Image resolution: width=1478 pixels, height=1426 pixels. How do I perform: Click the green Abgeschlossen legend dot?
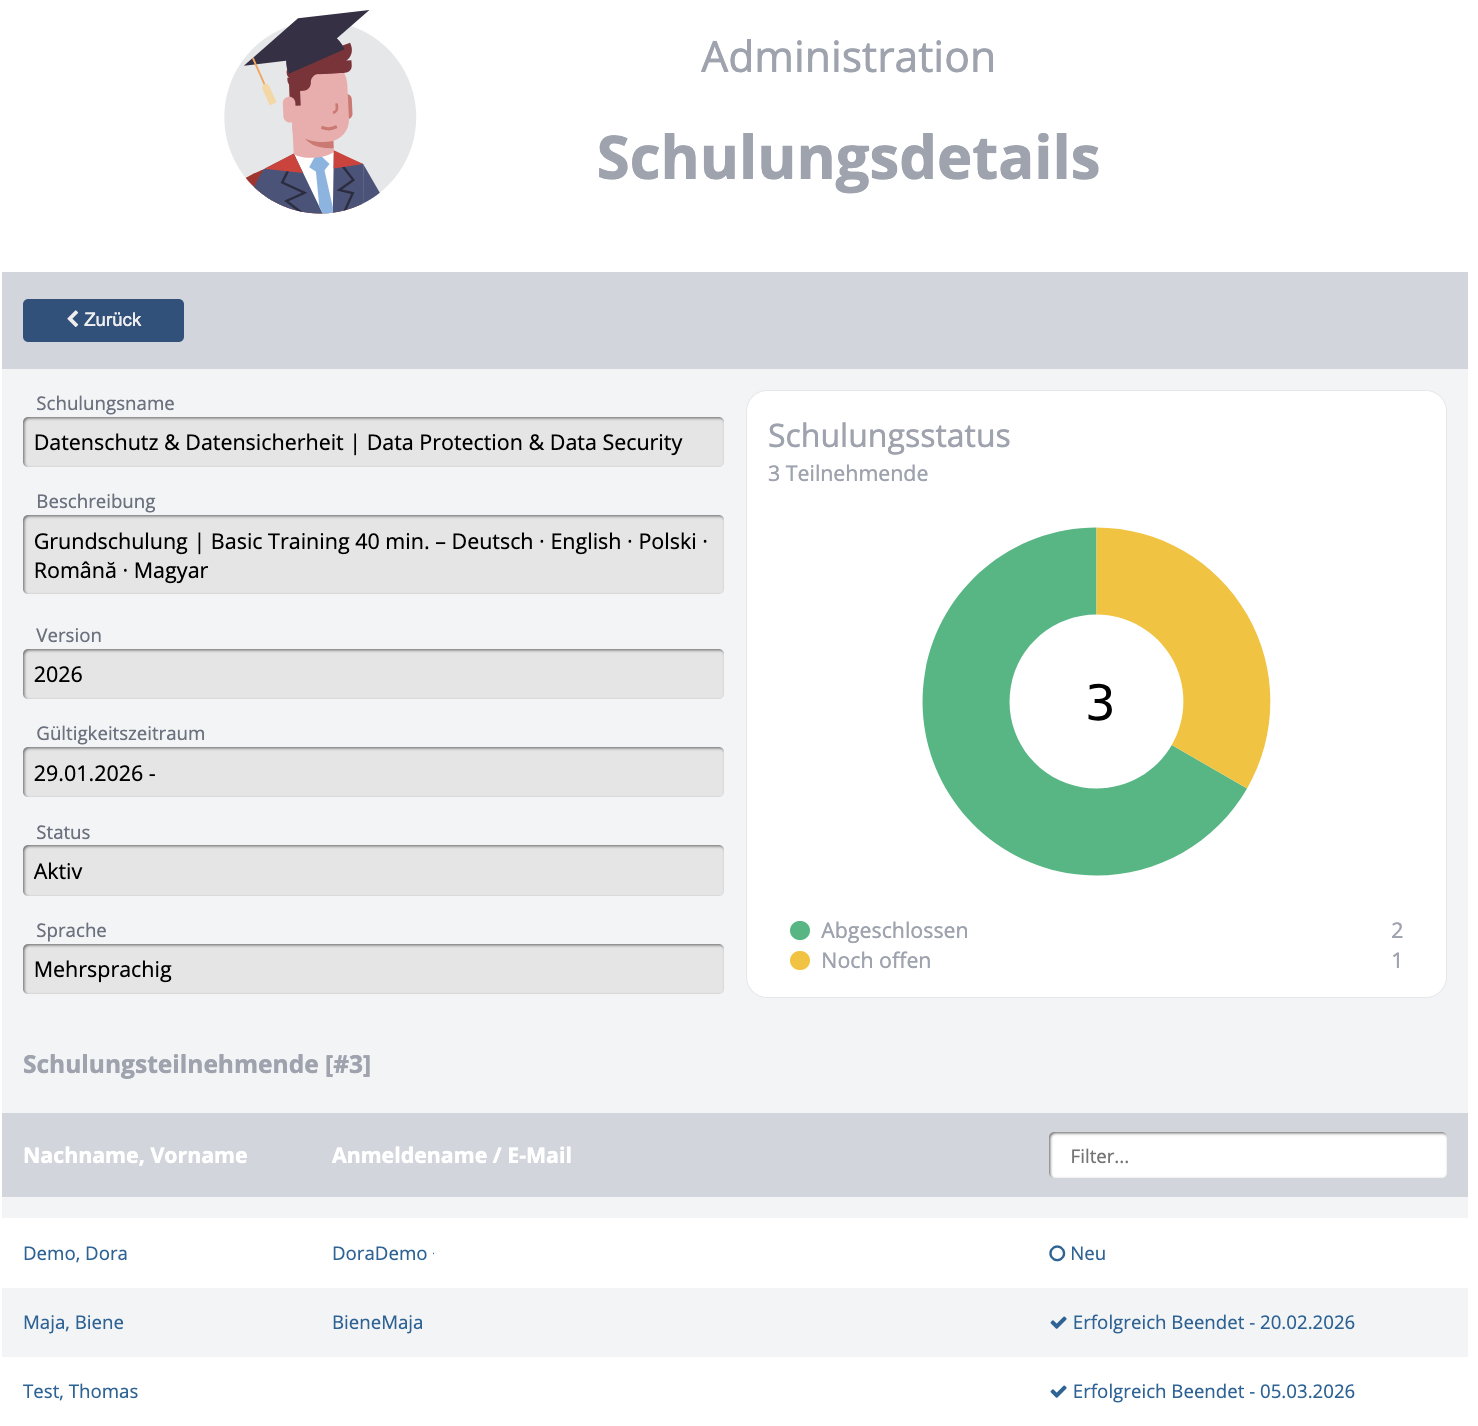(x=799, y=931)
